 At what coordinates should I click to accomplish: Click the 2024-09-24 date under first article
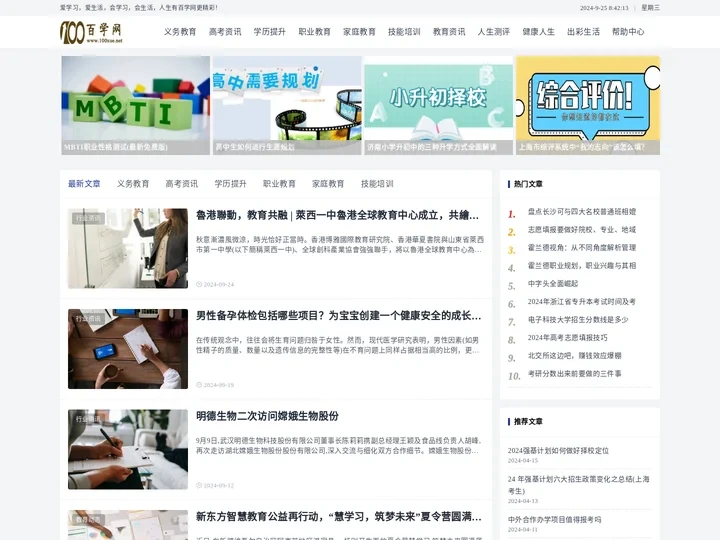point(219,285)
